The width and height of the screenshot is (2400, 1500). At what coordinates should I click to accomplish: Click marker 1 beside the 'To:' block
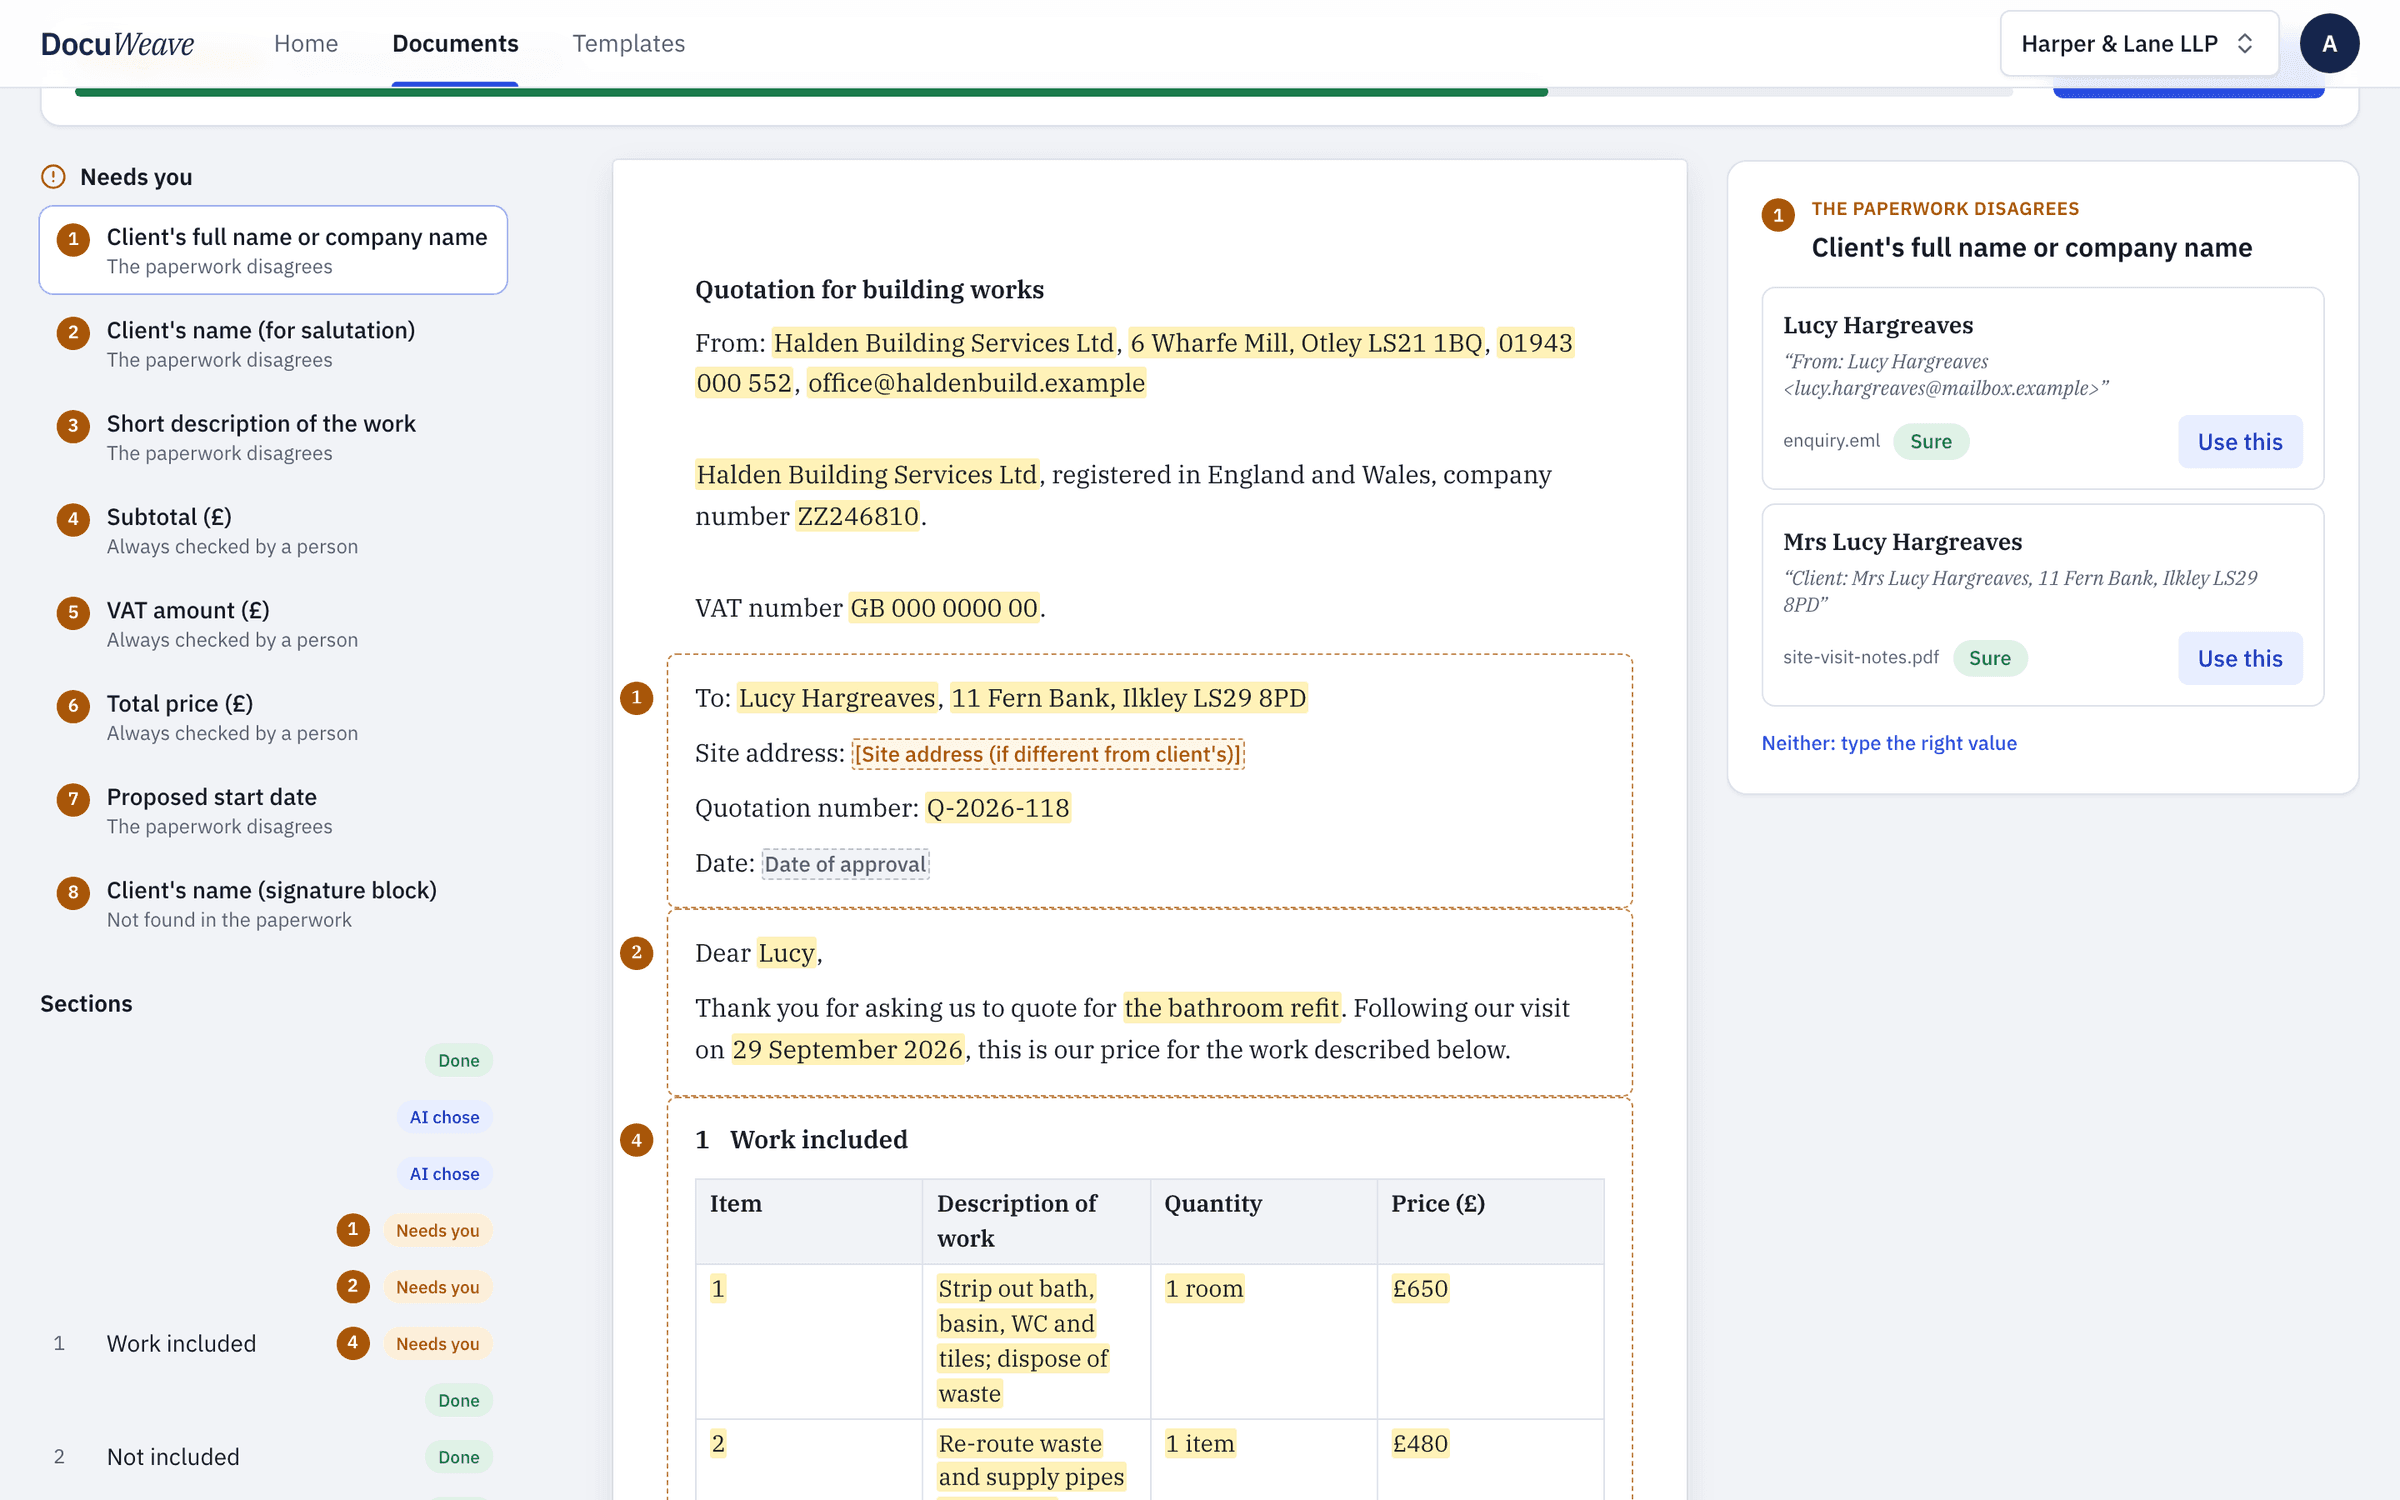click(x=637, y=697)
